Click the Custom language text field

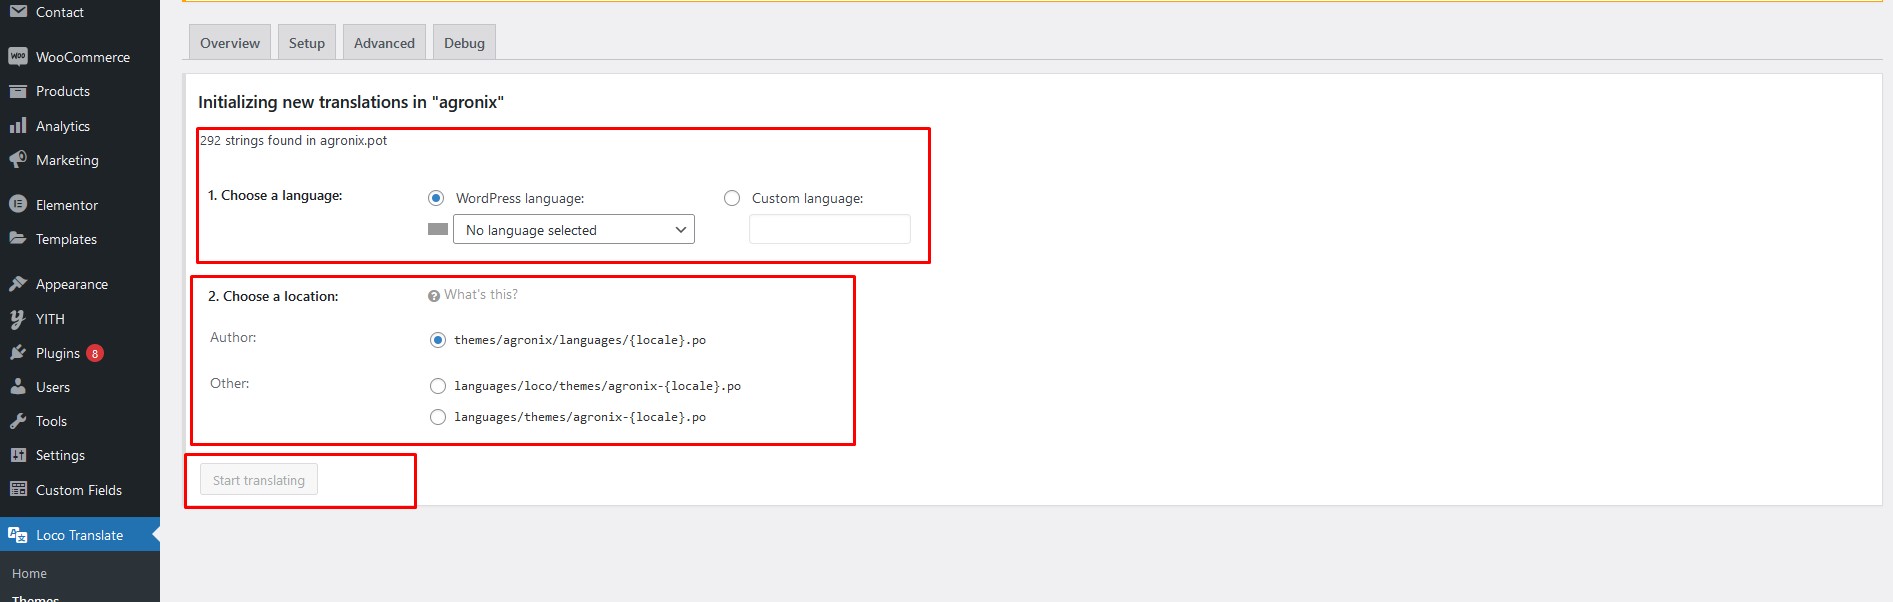[x=829, y=230]
